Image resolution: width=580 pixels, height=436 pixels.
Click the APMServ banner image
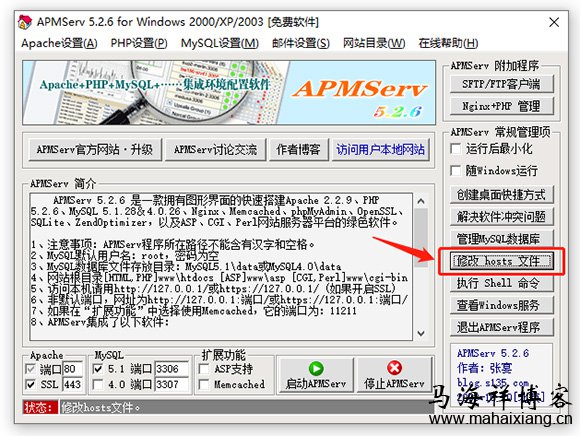[x=229, y=92]
